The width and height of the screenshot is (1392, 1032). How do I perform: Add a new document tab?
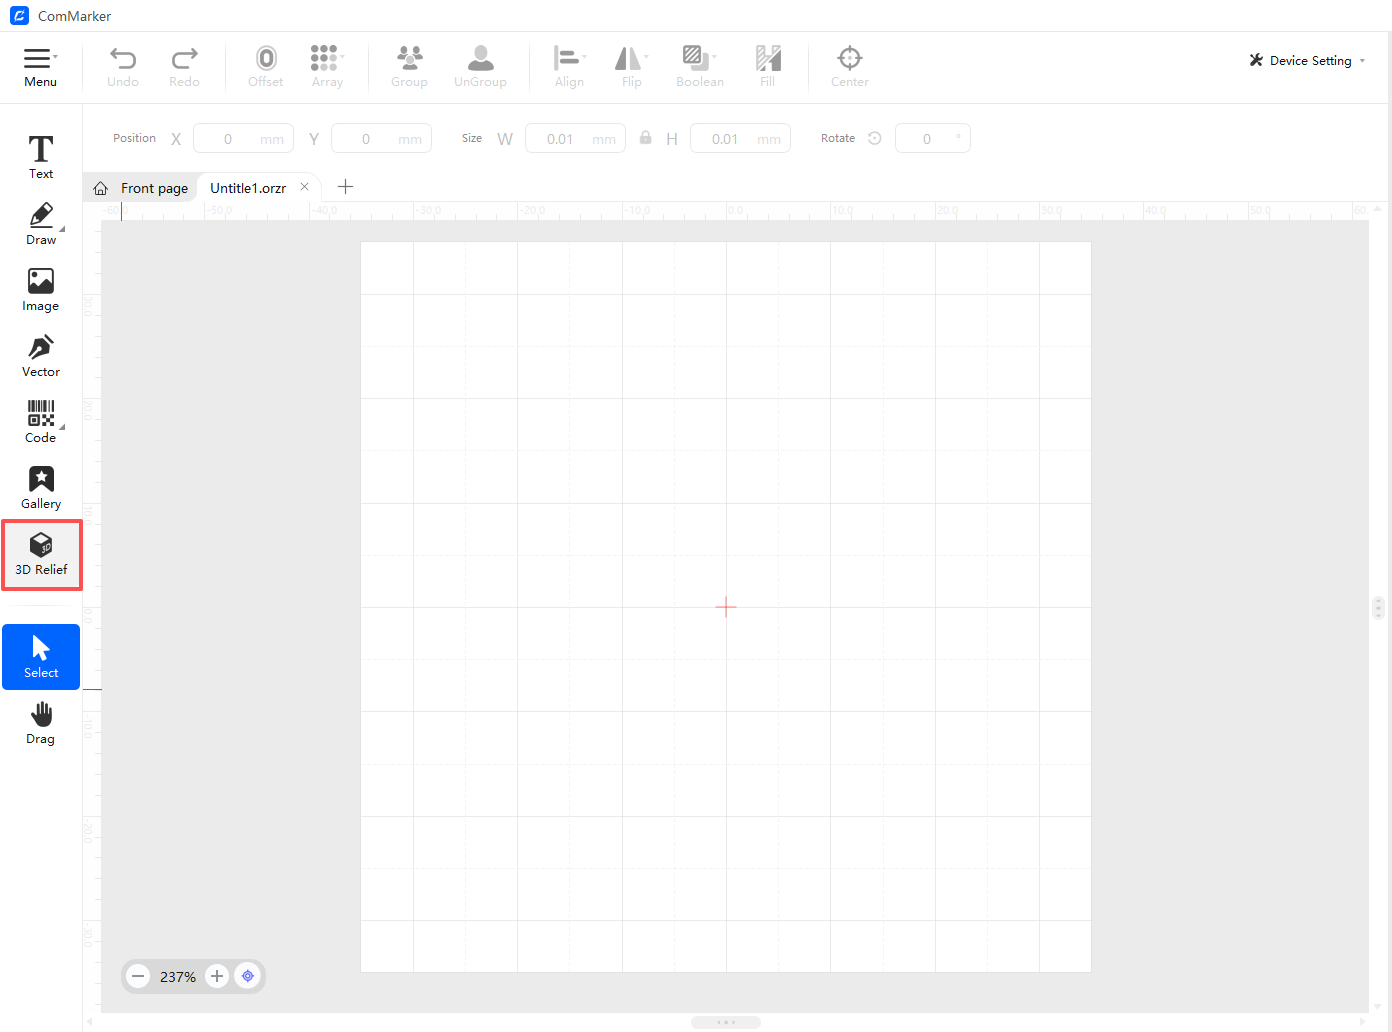[x=346, y=187]
